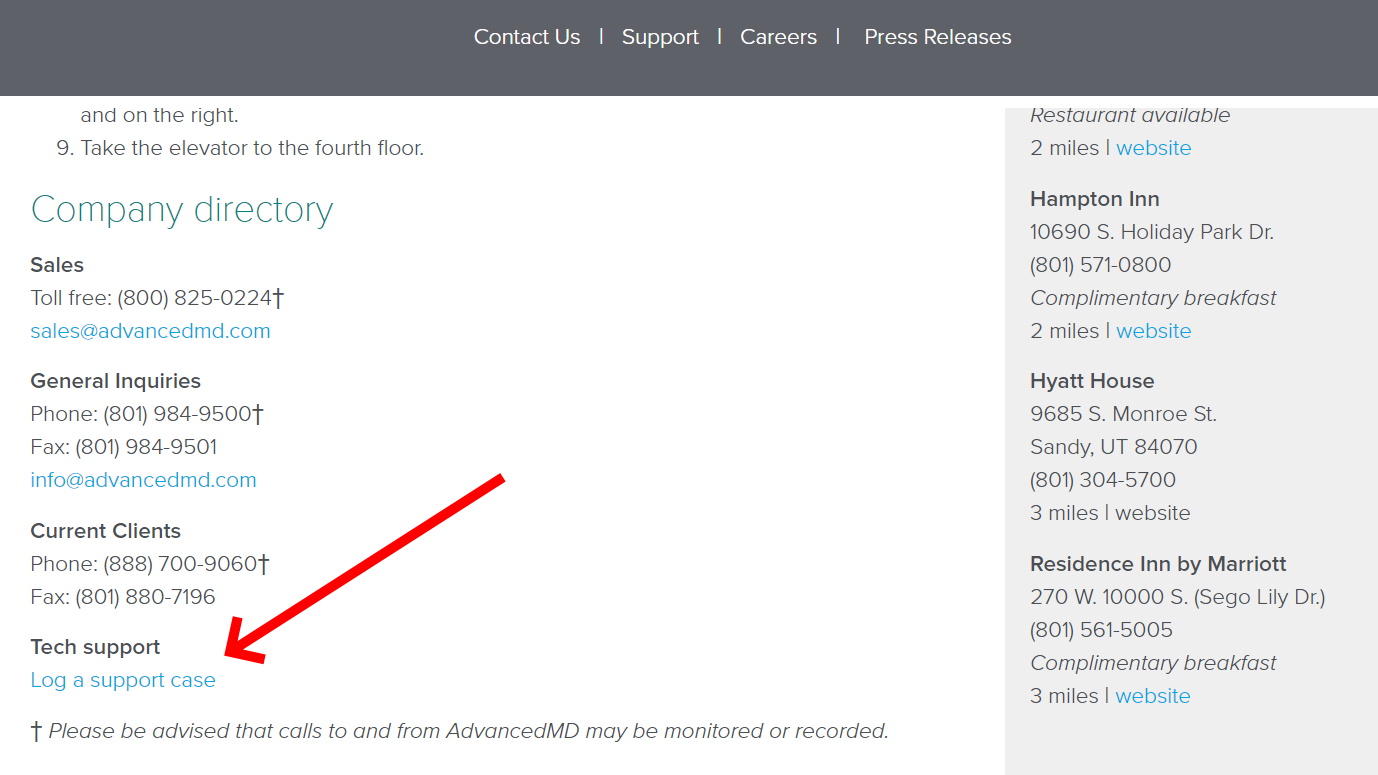Select Residence Inn phone (801) 561-5005
This screenshot has height=775, width=1378.
coord(1102,630)
